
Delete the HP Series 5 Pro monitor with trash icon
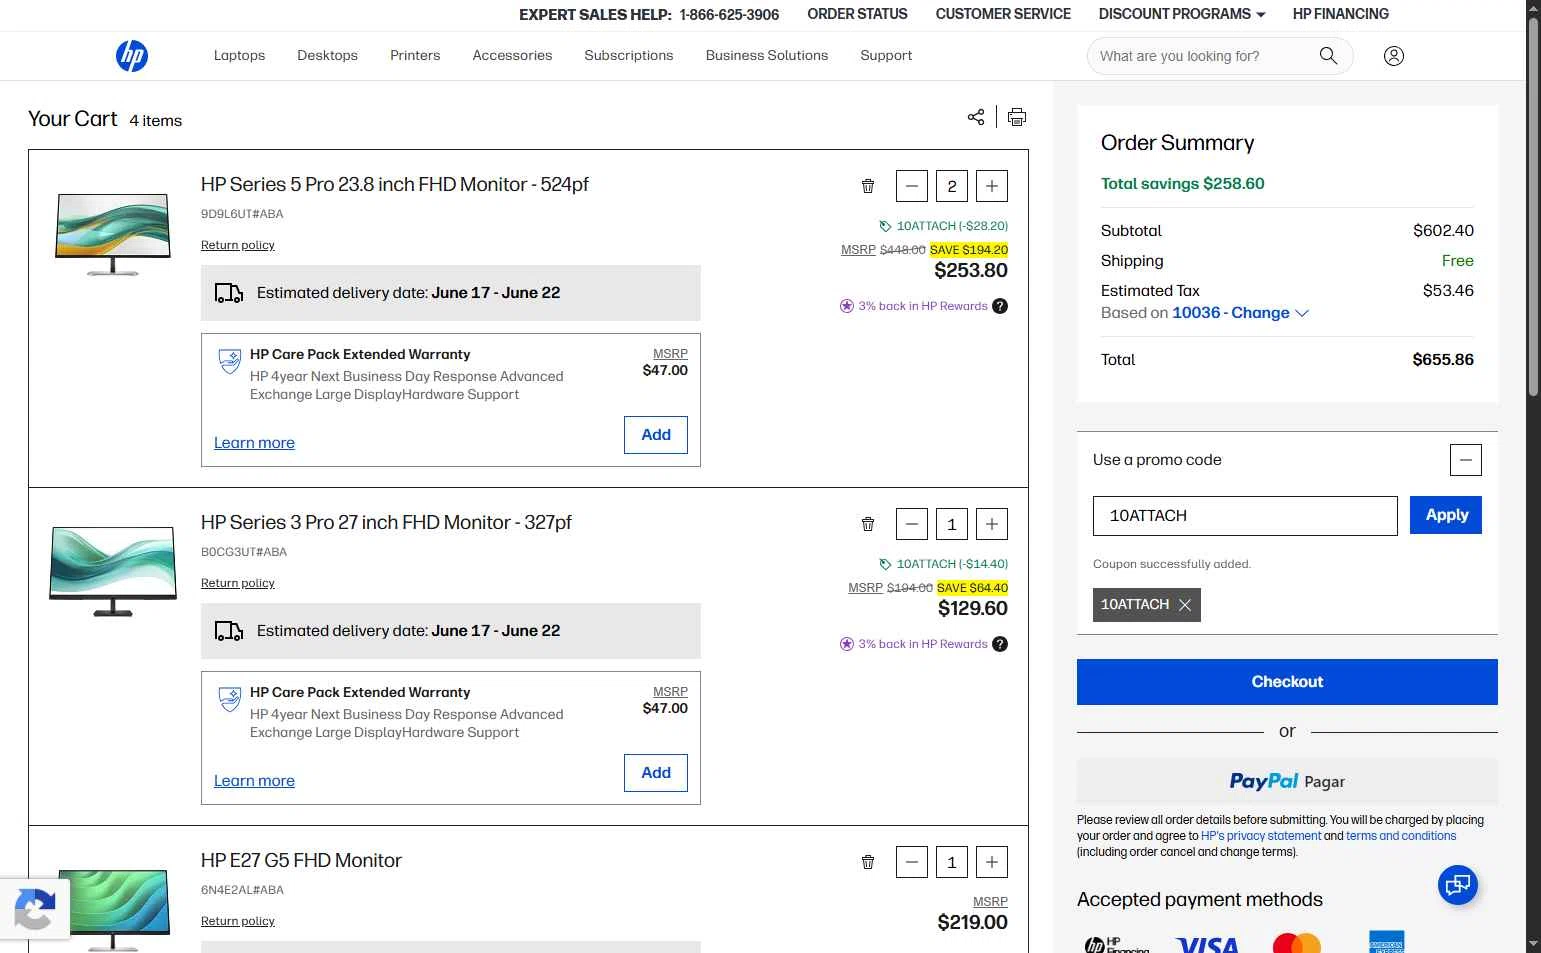tap(868, 186)
